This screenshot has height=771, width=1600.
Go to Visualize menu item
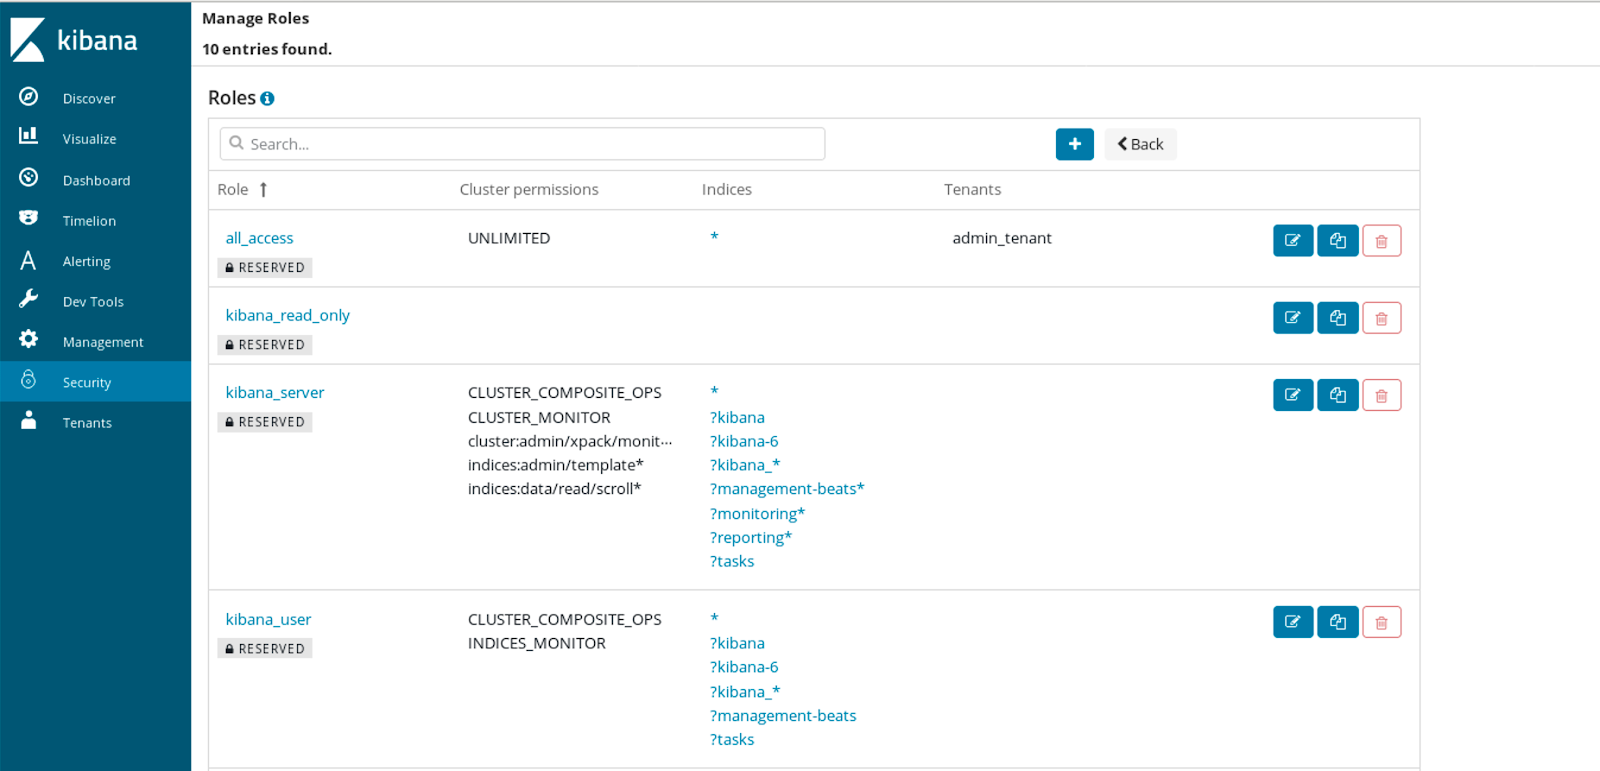point(89,139)
